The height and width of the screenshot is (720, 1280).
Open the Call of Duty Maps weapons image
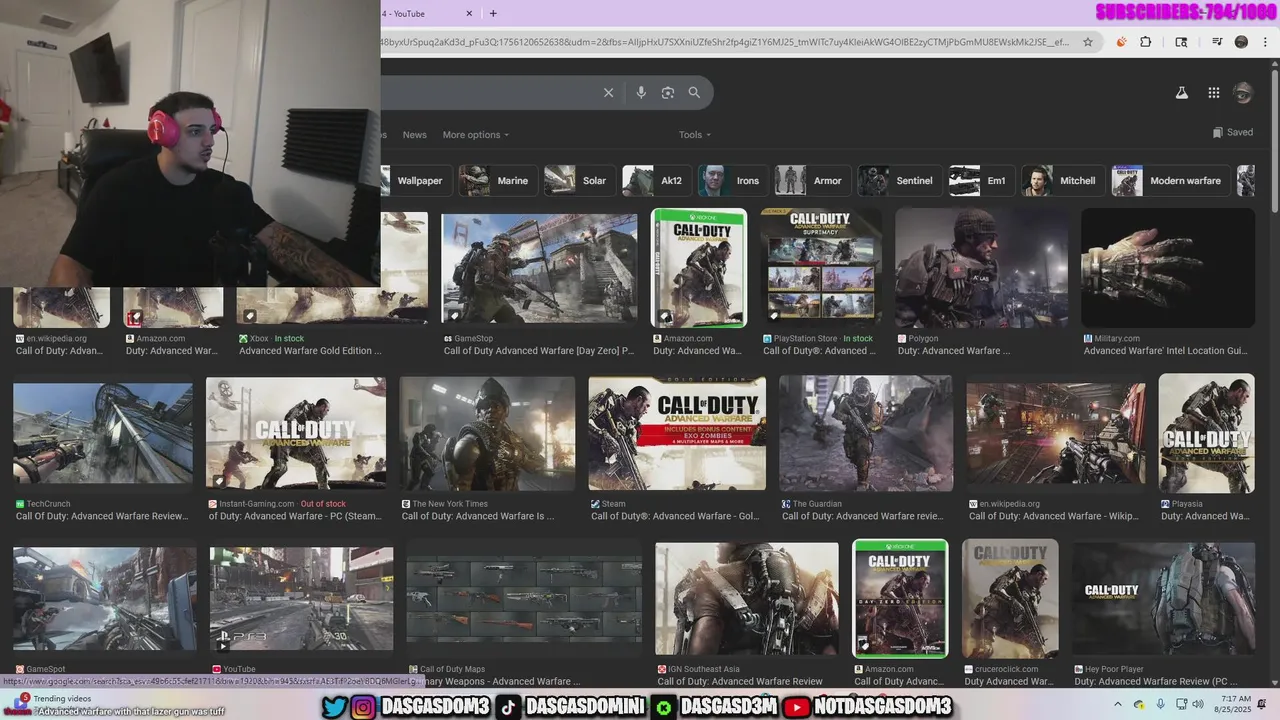point(524,600)
